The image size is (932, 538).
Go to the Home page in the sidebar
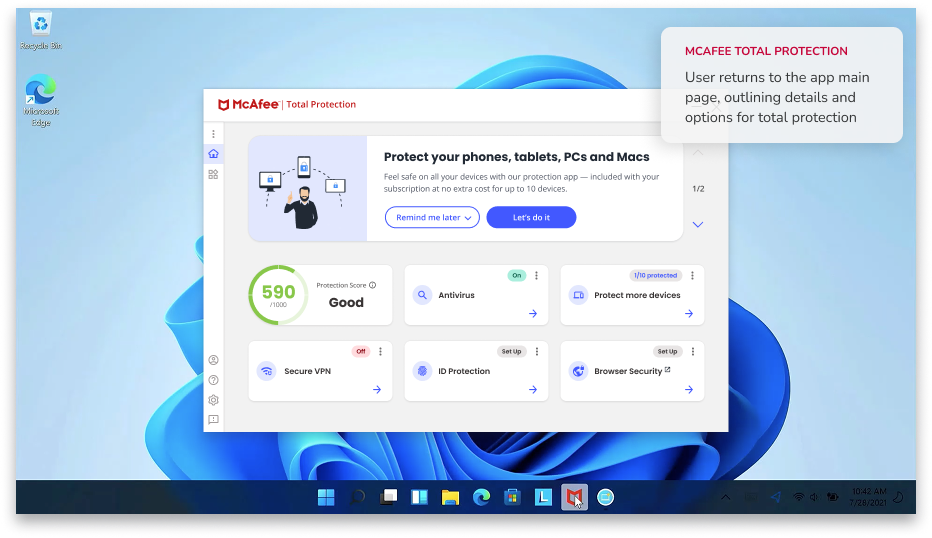pos(213,154)
